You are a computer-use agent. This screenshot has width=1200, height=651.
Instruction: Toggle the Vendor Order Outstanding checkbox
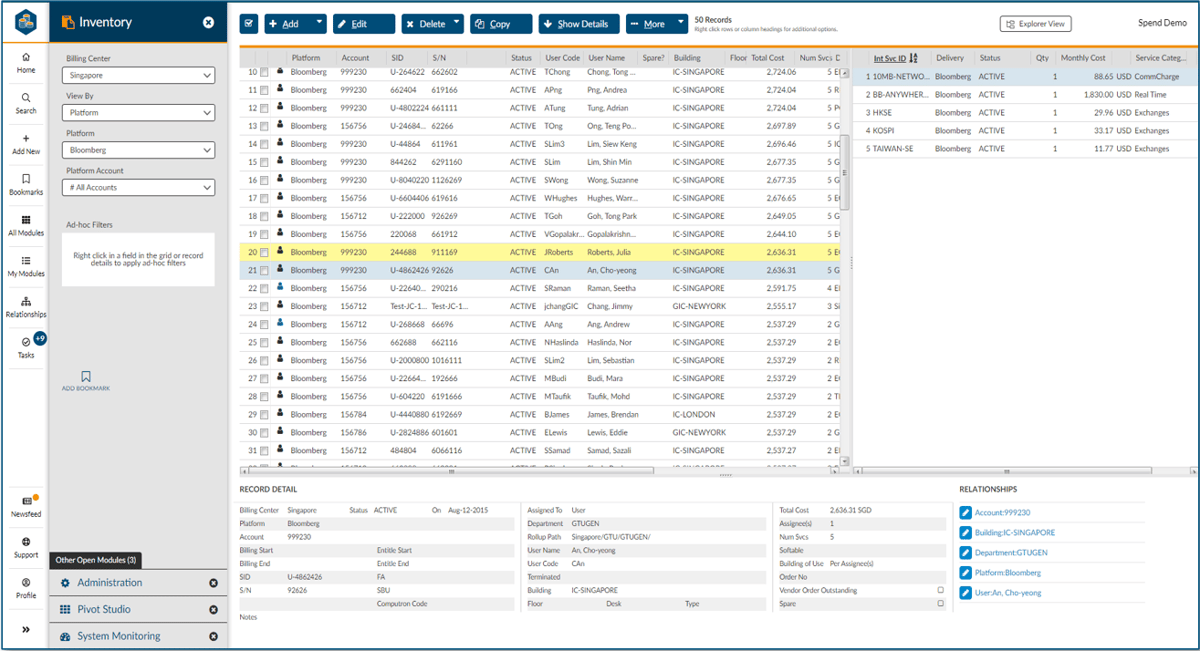tap(940, 590)
